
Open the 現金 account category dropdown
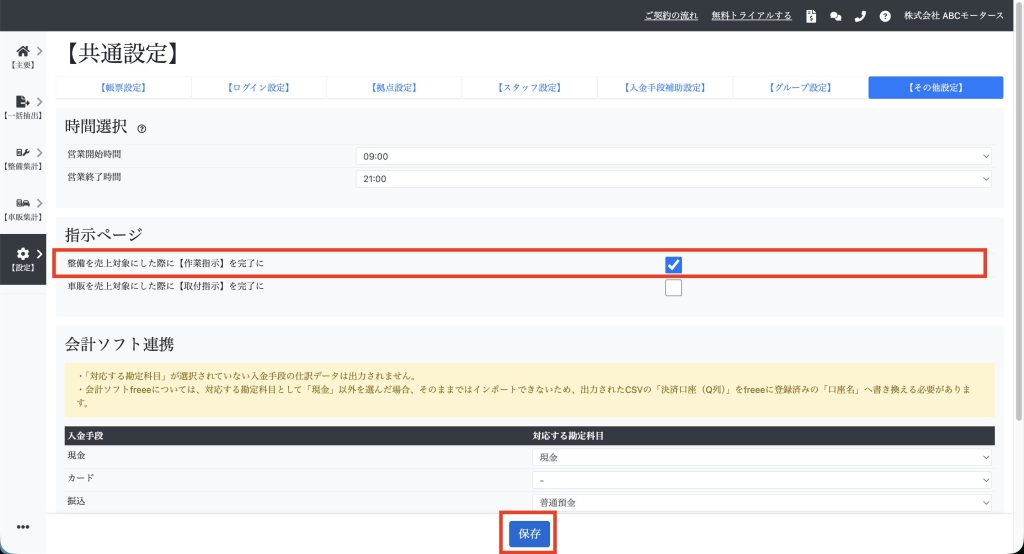[x=762, y=456]
